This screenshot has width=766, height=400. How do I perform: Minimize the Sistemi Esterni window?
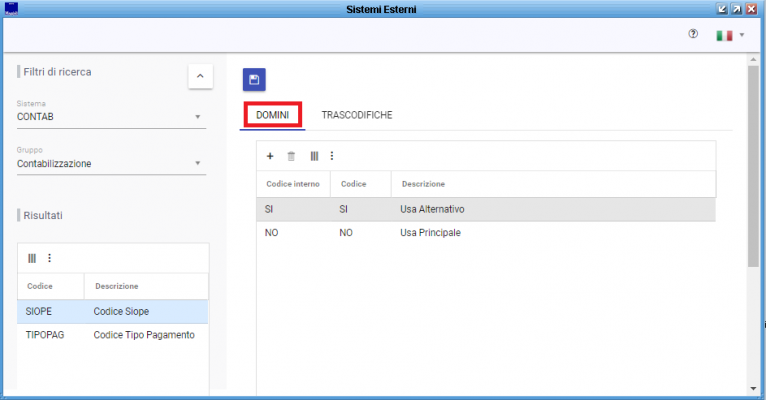pos(722,9)
